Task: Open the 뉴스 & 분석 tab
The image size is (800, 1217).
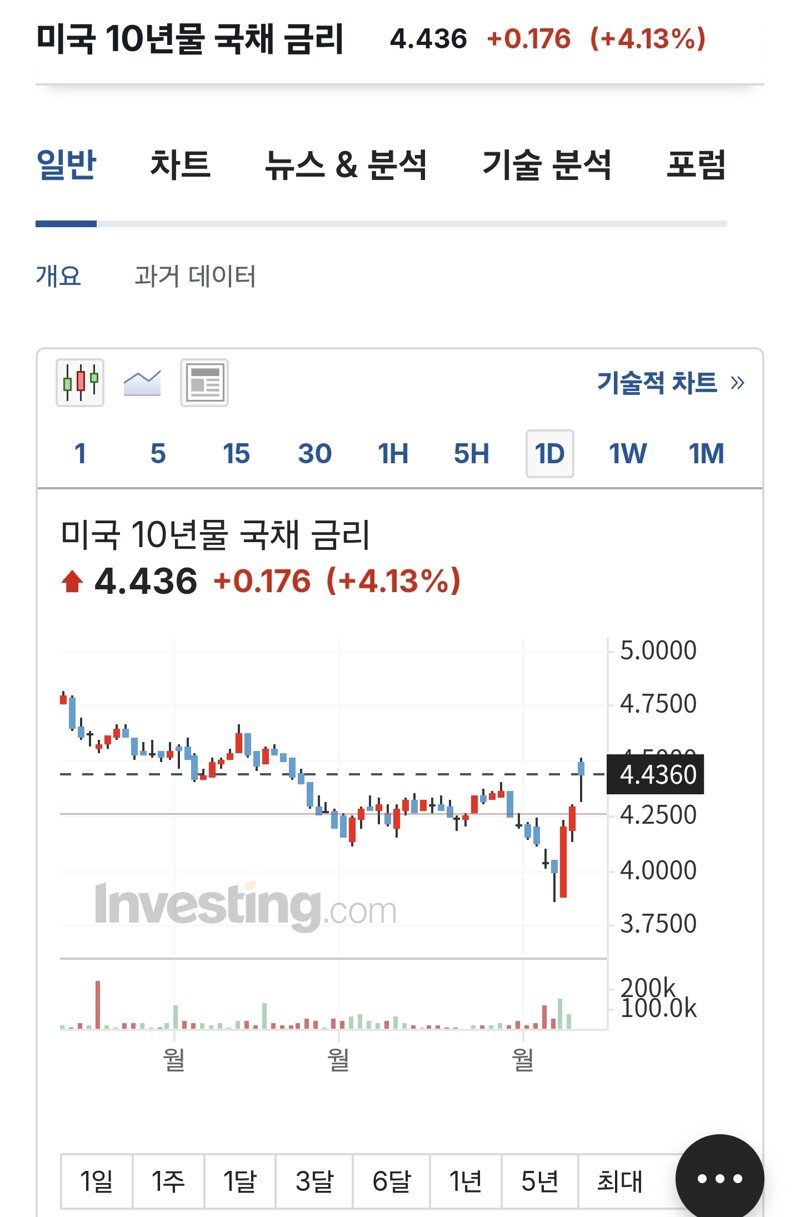Action: tap(346, 165)
